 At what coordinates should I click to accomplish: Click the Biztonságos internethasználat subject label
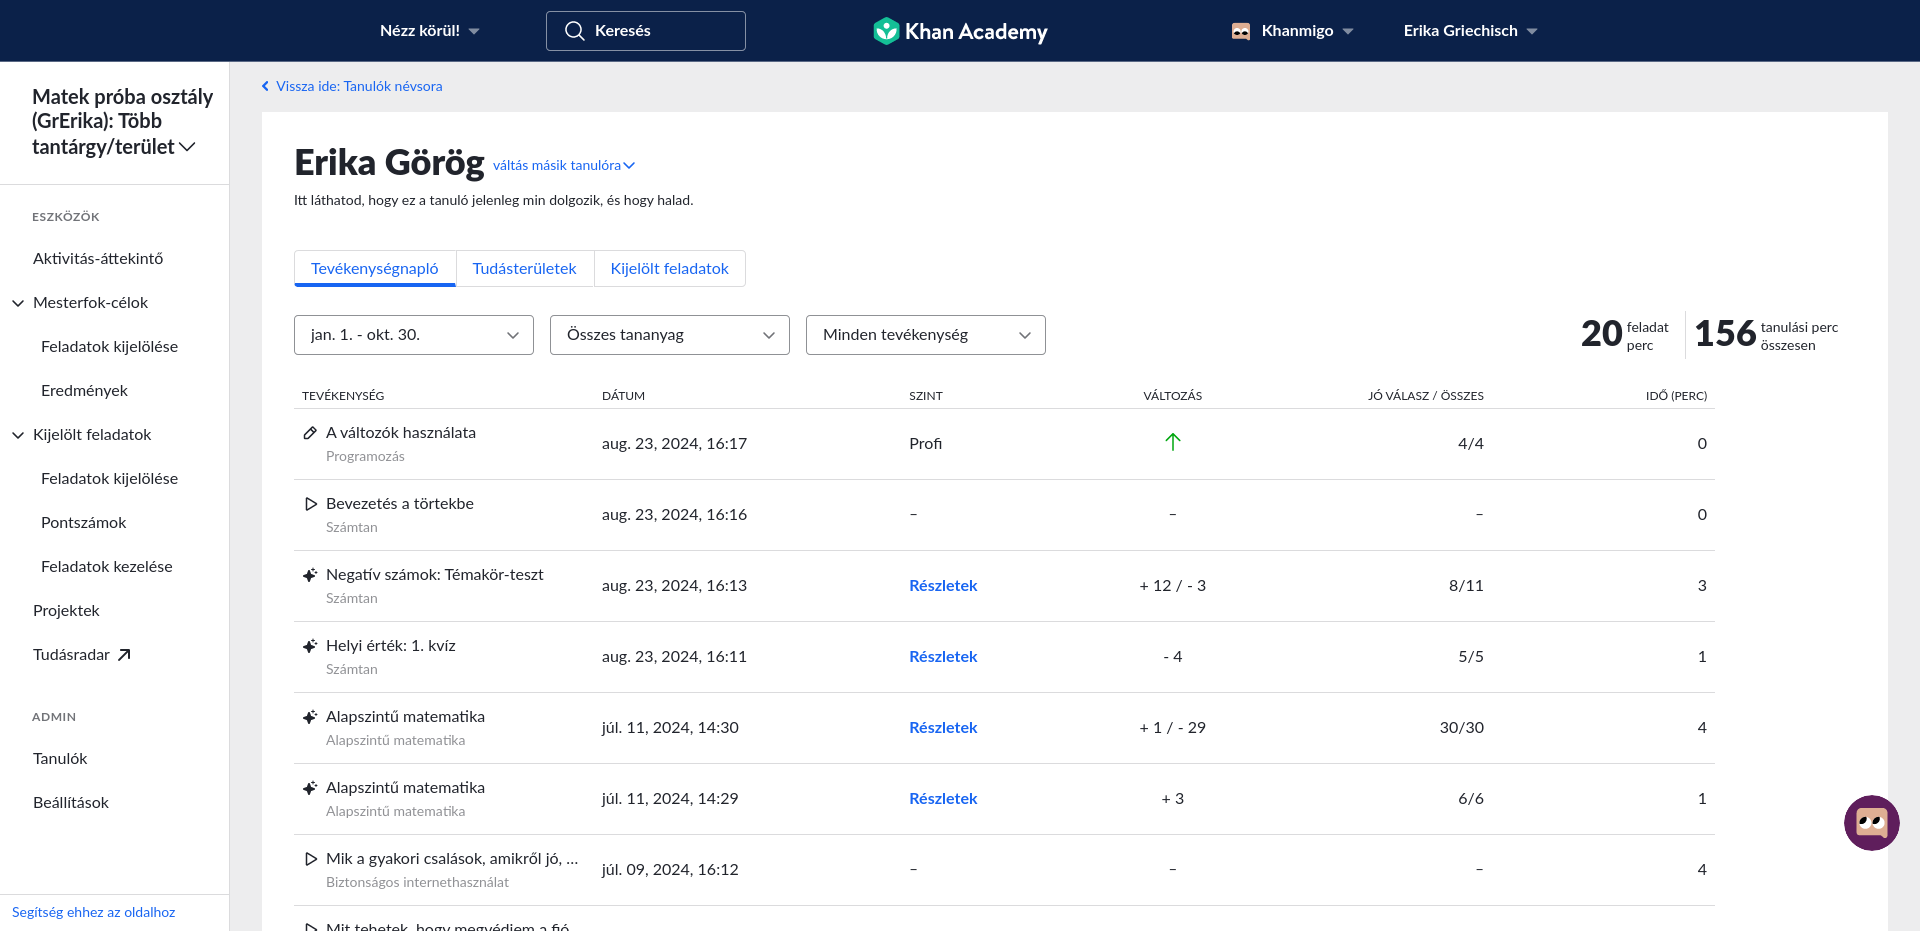[x=417, y=882]
